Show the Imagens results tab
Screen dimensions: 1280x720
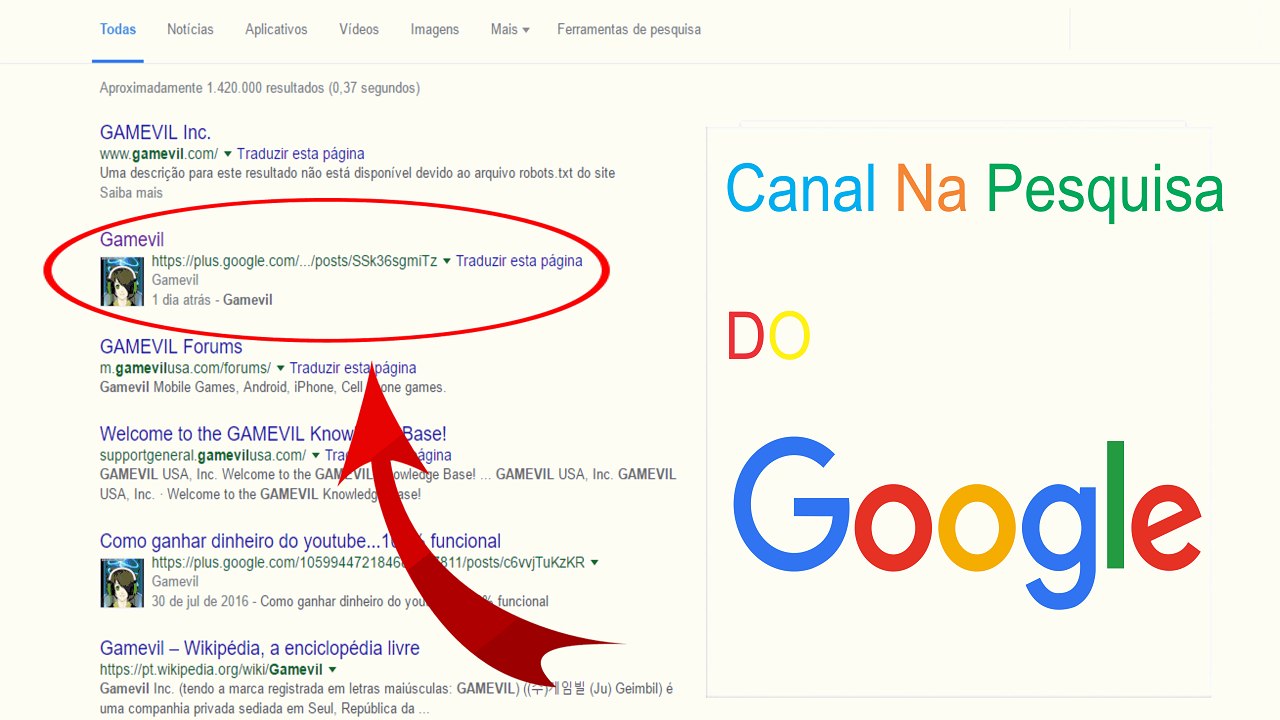click(x=435, y=30)
